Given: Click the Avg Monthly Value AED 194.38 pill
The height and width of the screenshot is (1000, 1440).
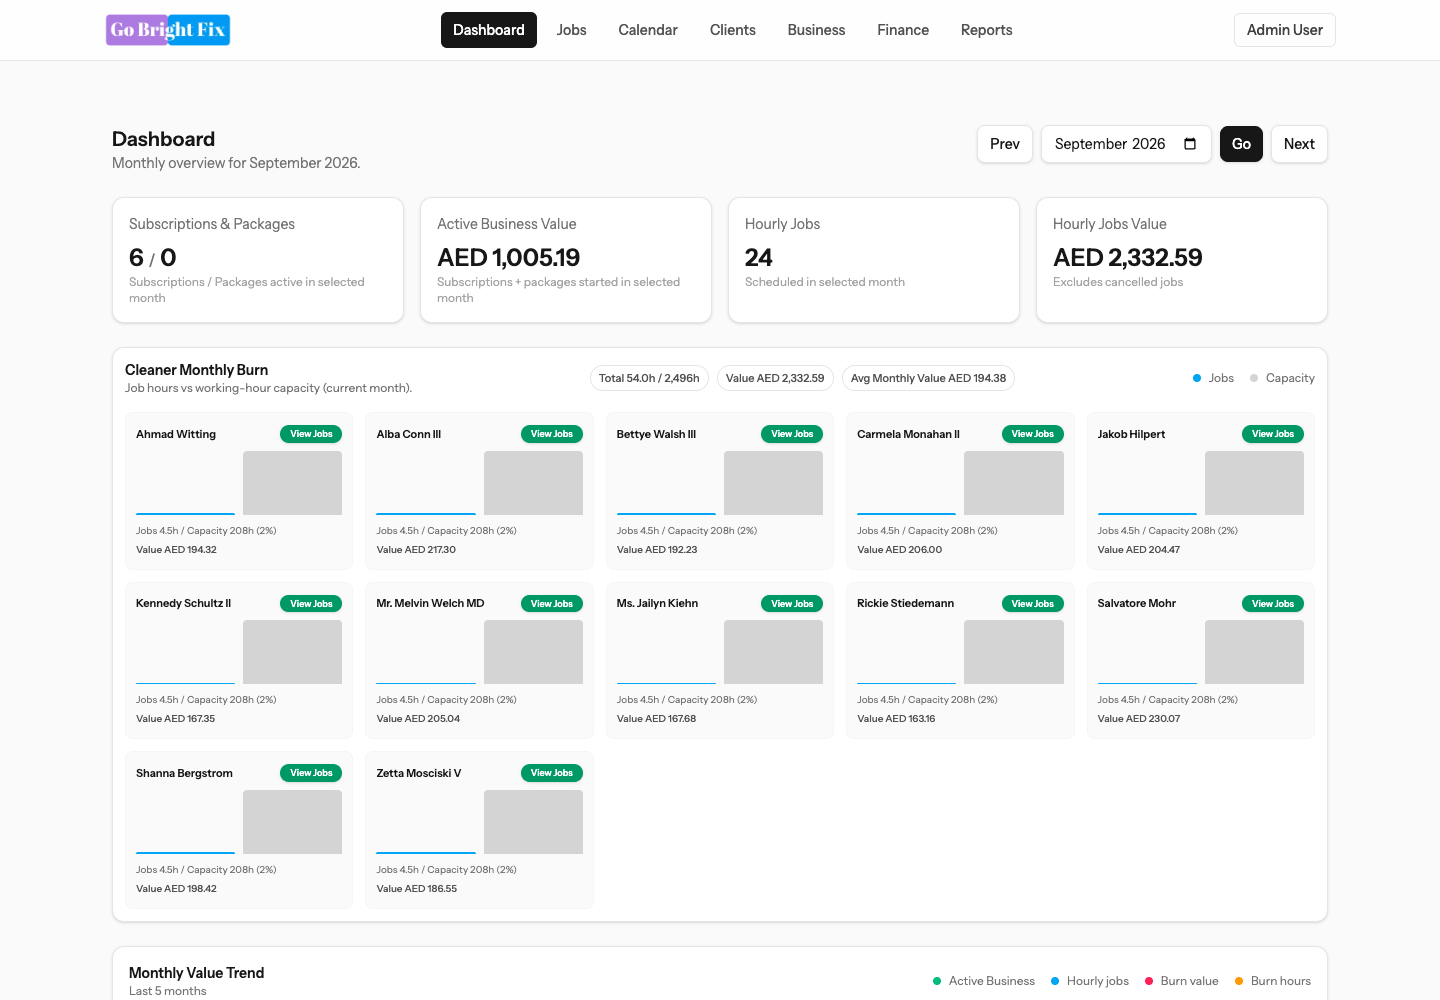Looking at the screenshot, I should [x=928, y=378].
